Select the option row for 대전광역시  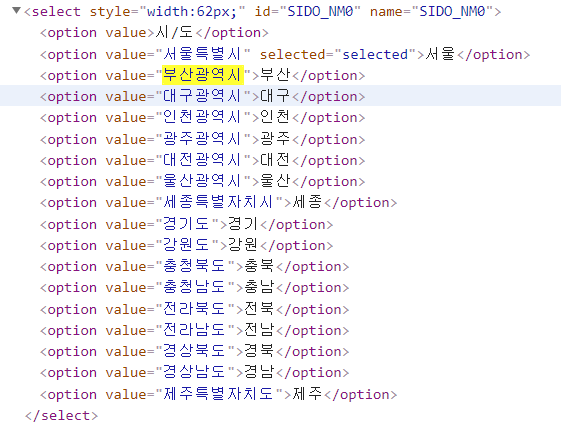pos(203,161)
